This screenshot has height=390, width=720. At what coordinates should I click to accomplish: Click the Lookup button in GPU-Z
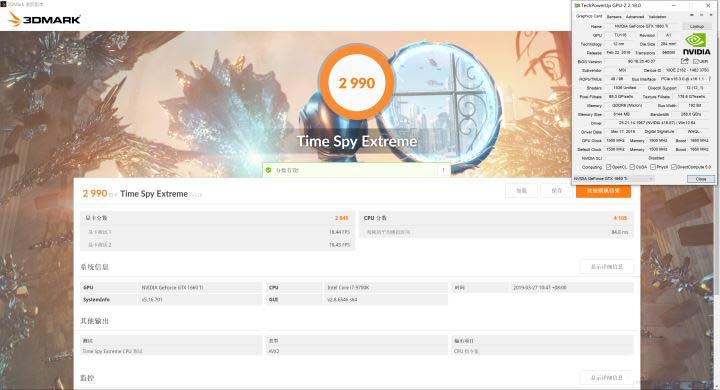[x=697, y=27]
